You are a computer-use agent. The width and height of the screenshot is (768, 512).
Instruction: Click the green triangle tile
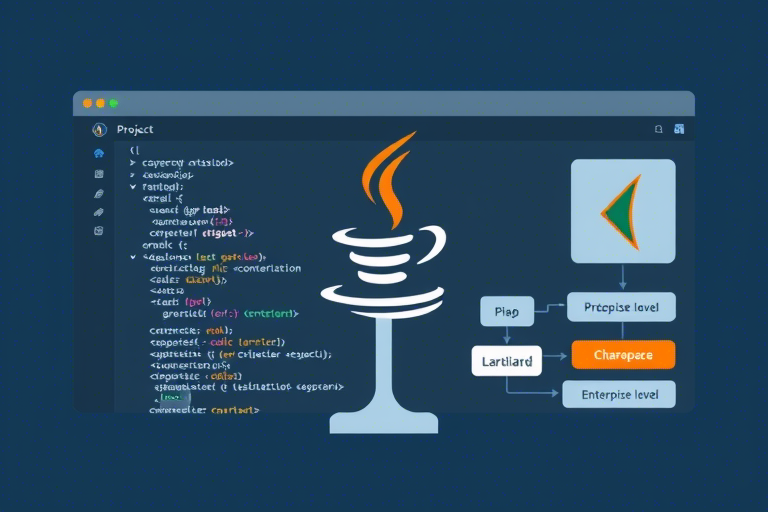point(623,211)
